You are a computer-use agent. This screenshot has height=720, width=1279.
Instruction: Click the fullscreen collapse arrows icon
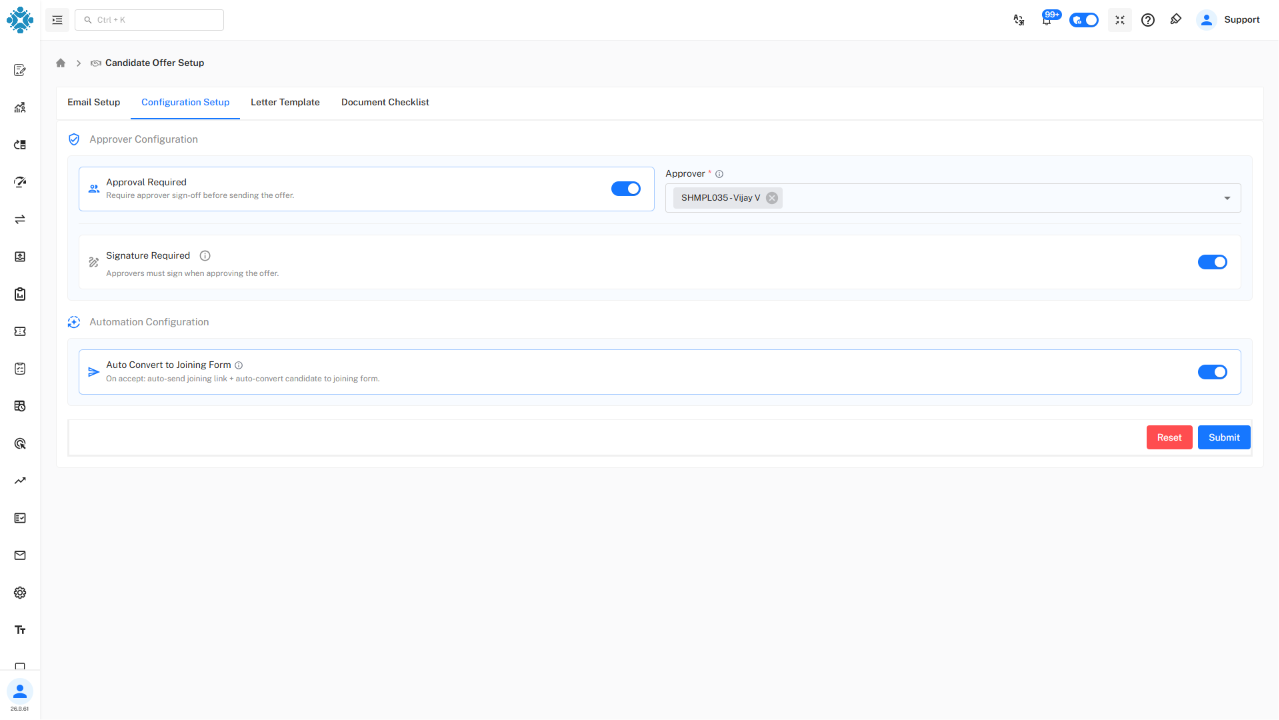pyautogui.click(x=1120, y=20)
